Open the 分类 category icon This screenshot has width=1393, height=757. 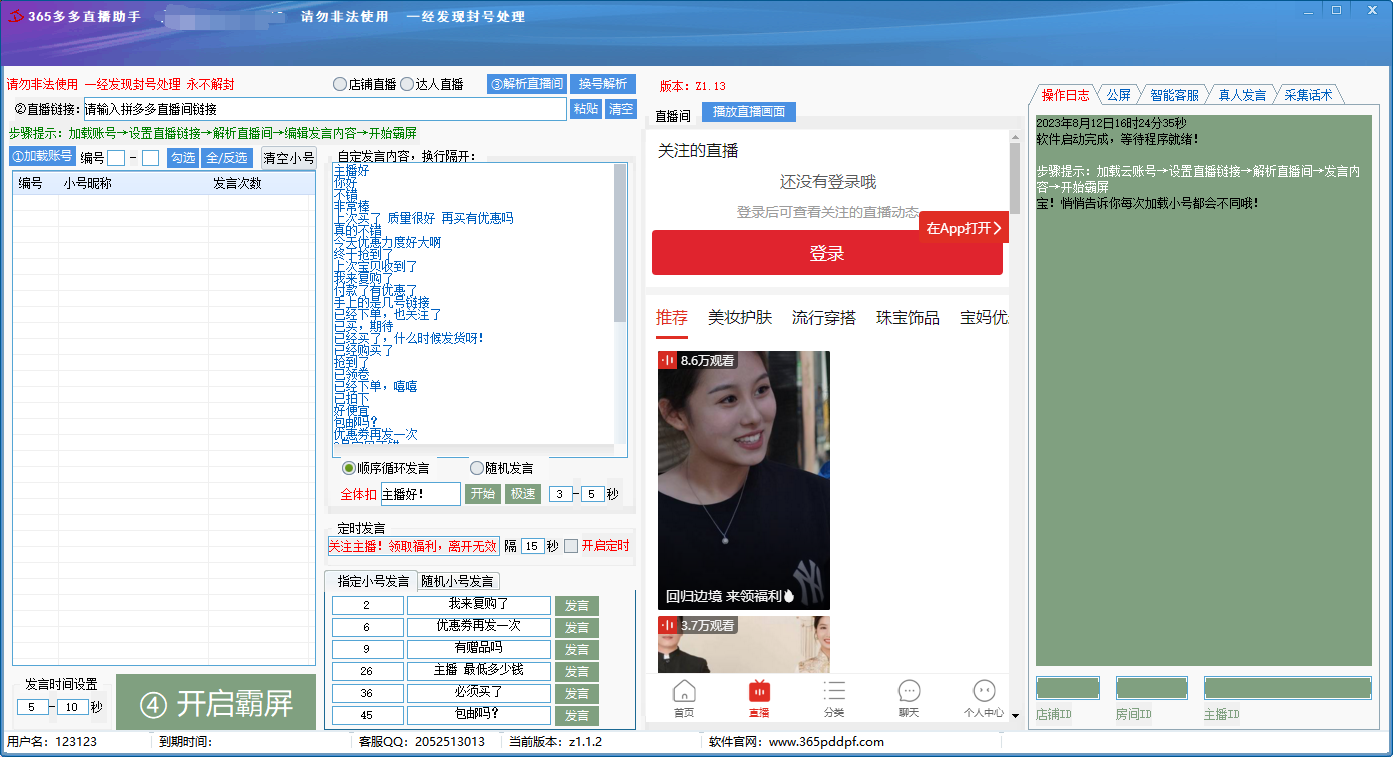click(834, 697)
